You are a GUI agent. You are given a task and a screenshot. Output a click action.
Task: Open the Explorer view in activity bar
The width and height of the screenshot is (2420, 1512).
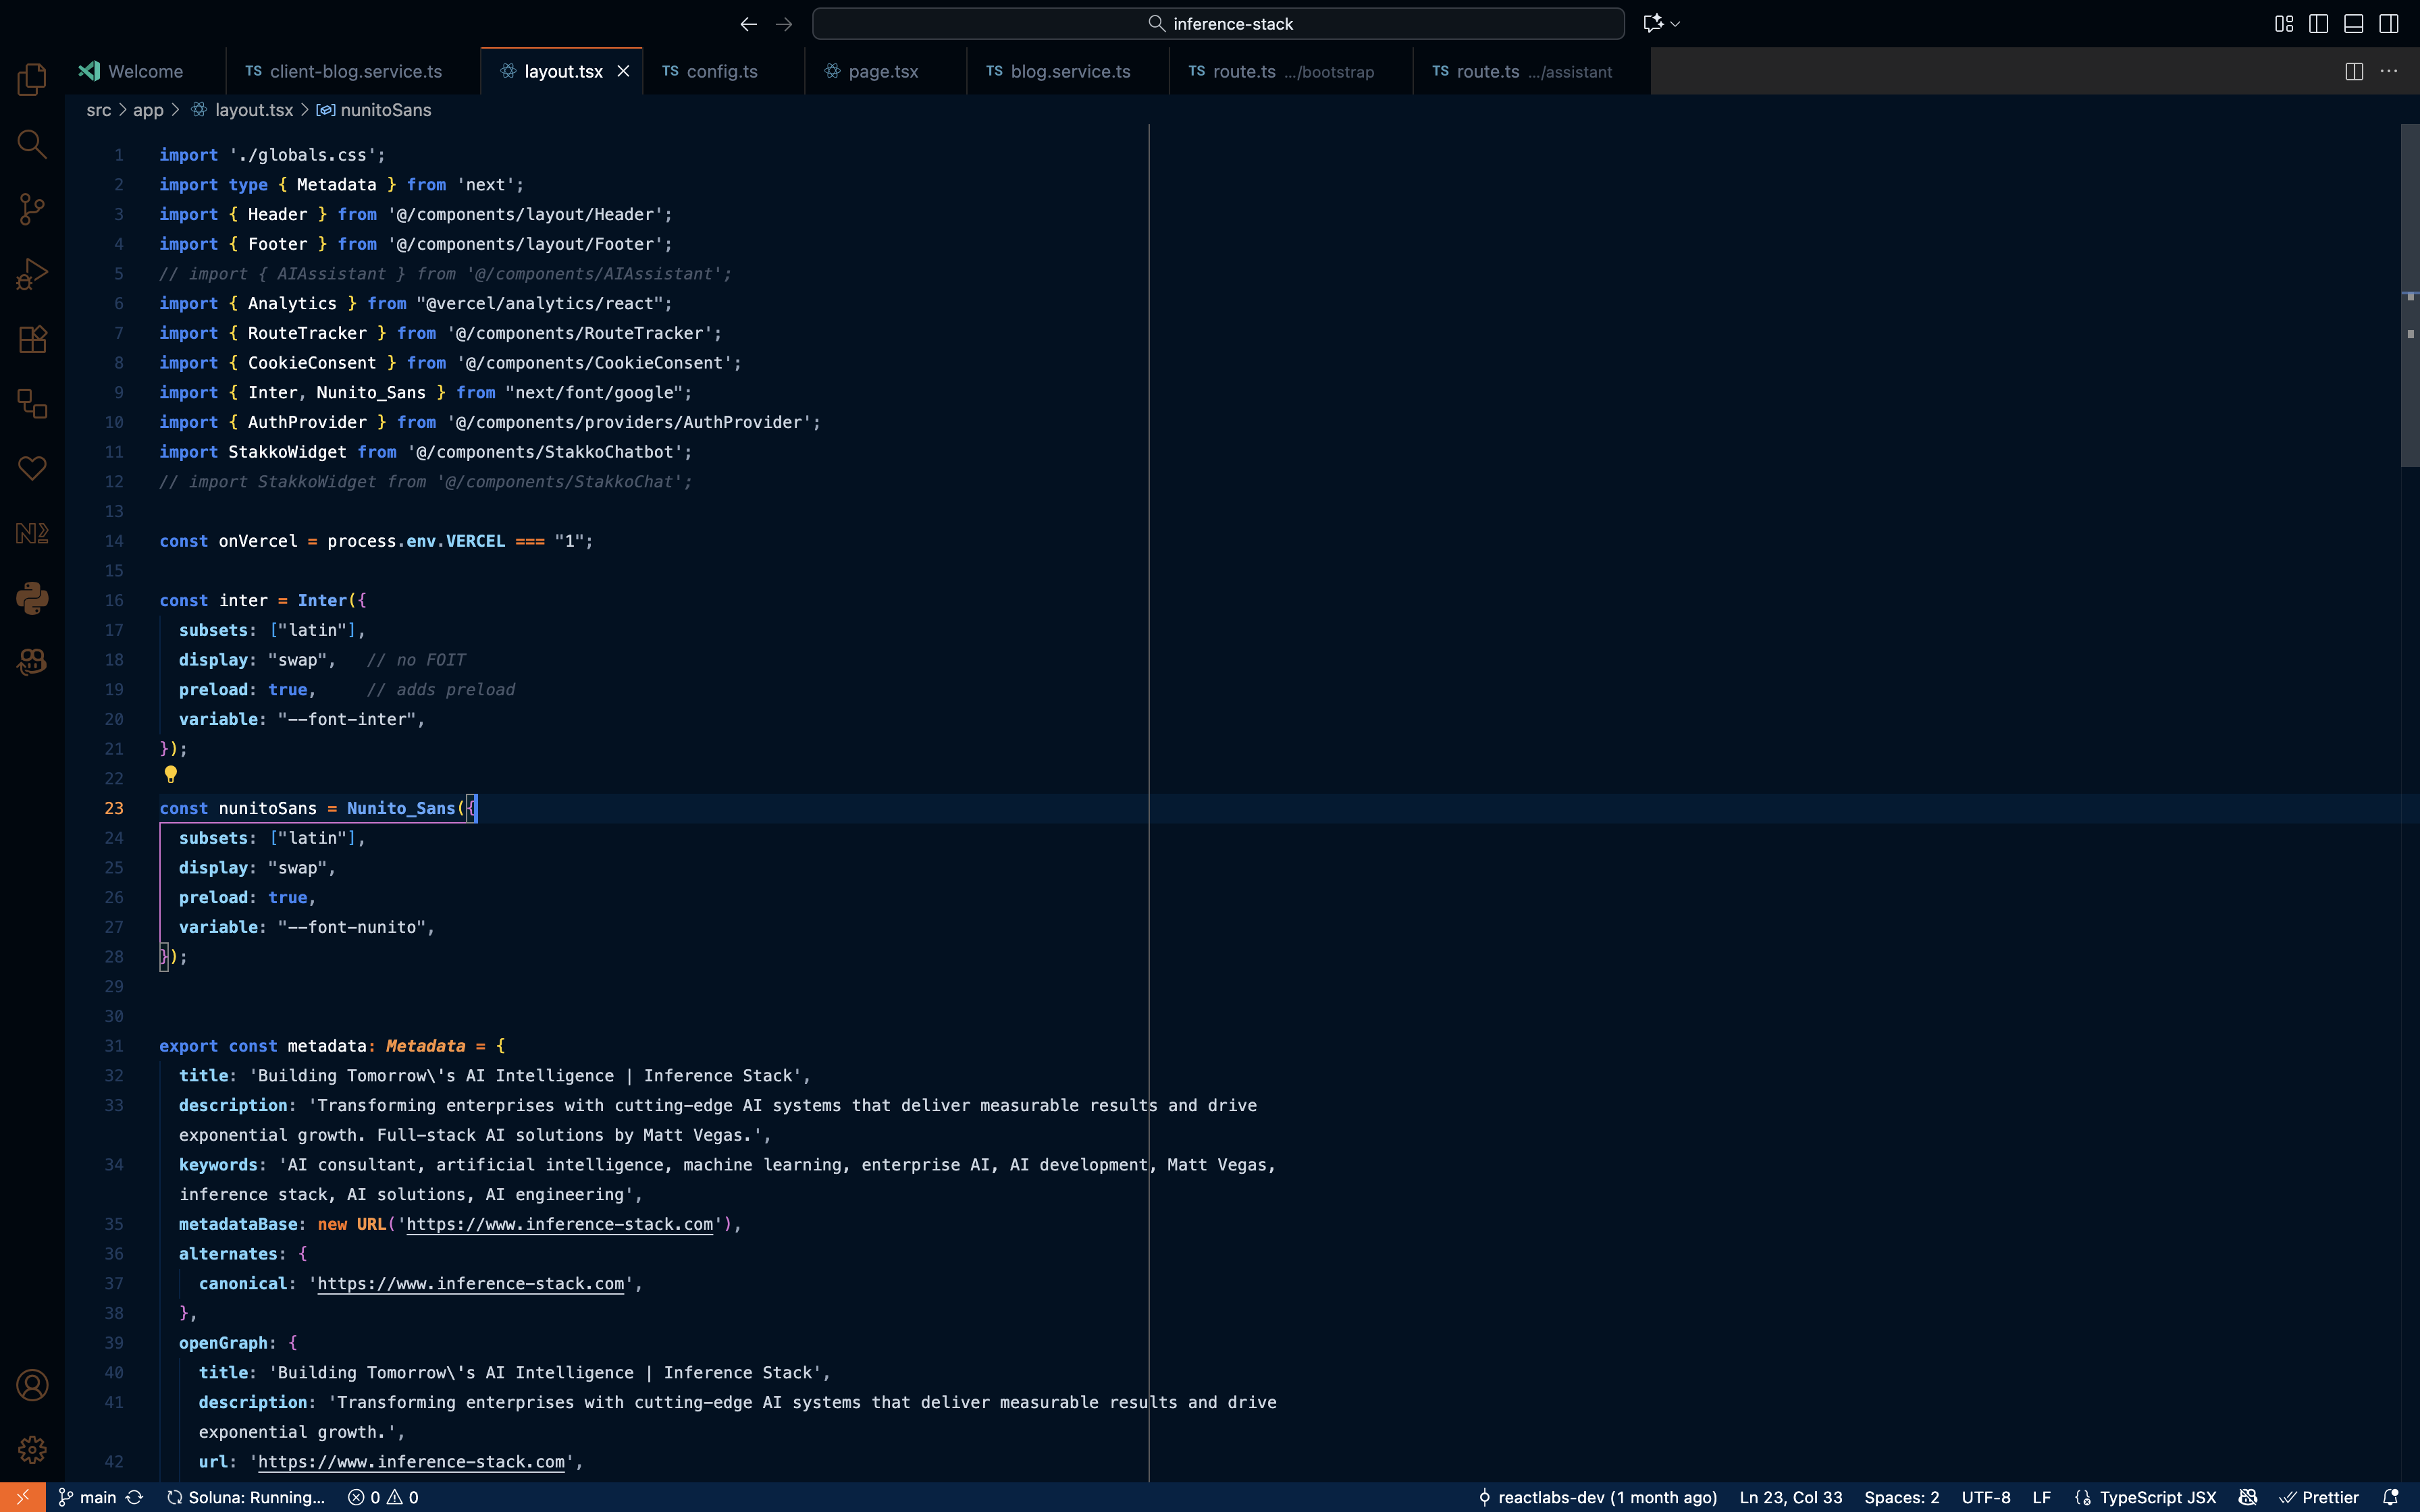pos(32,79)
